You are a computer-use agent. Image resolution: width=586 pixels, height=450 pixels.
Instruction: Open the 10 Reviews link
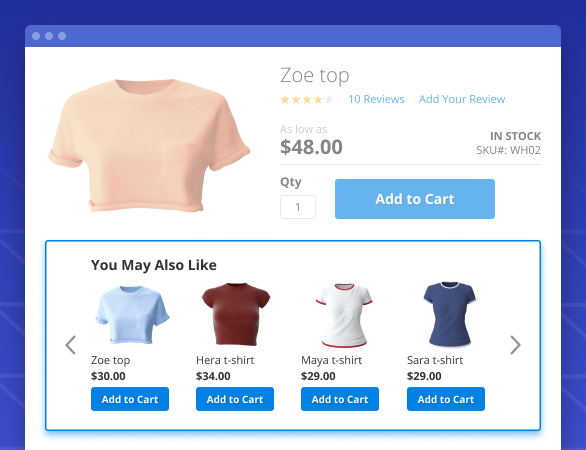376,99
